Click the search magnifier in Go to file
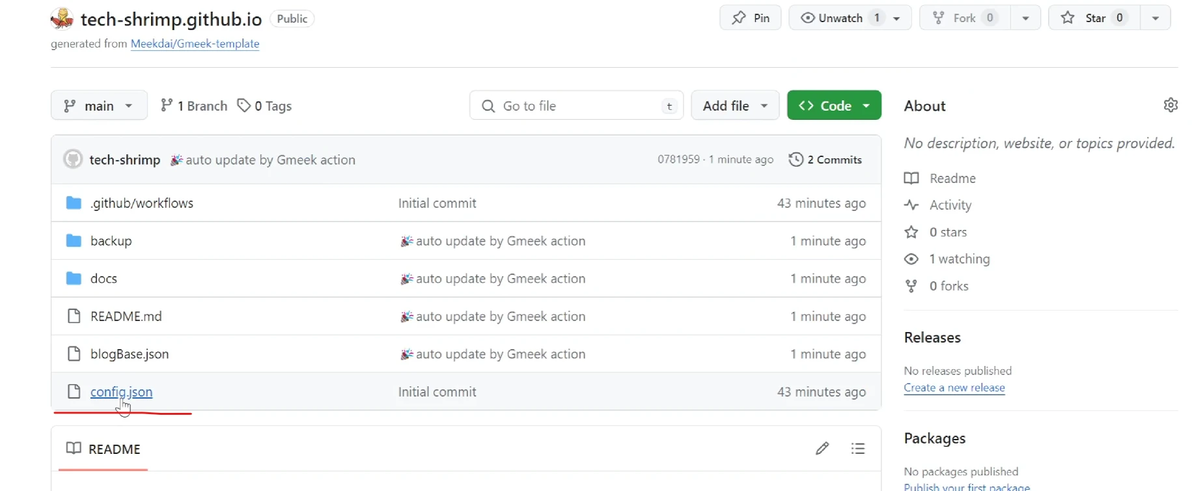Viewport: 1192px width, 491px height. (488, 106)
